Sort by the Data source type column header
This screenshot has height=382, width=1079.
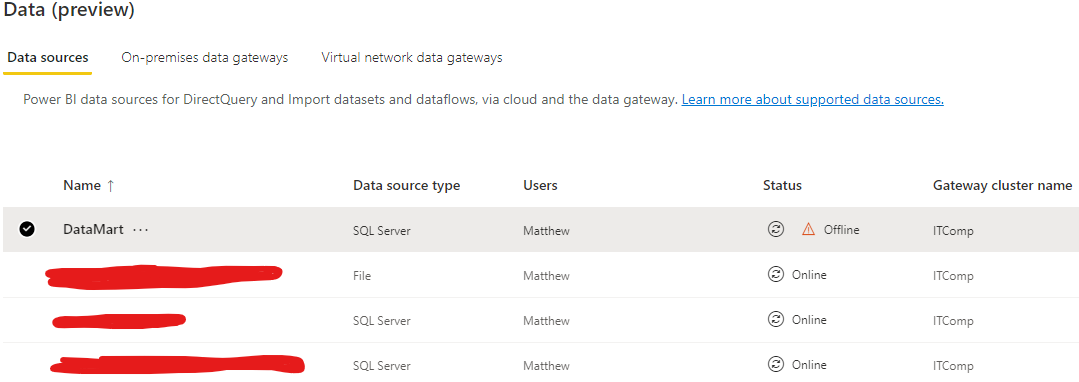pyautogui.click(x=406, y=185)
